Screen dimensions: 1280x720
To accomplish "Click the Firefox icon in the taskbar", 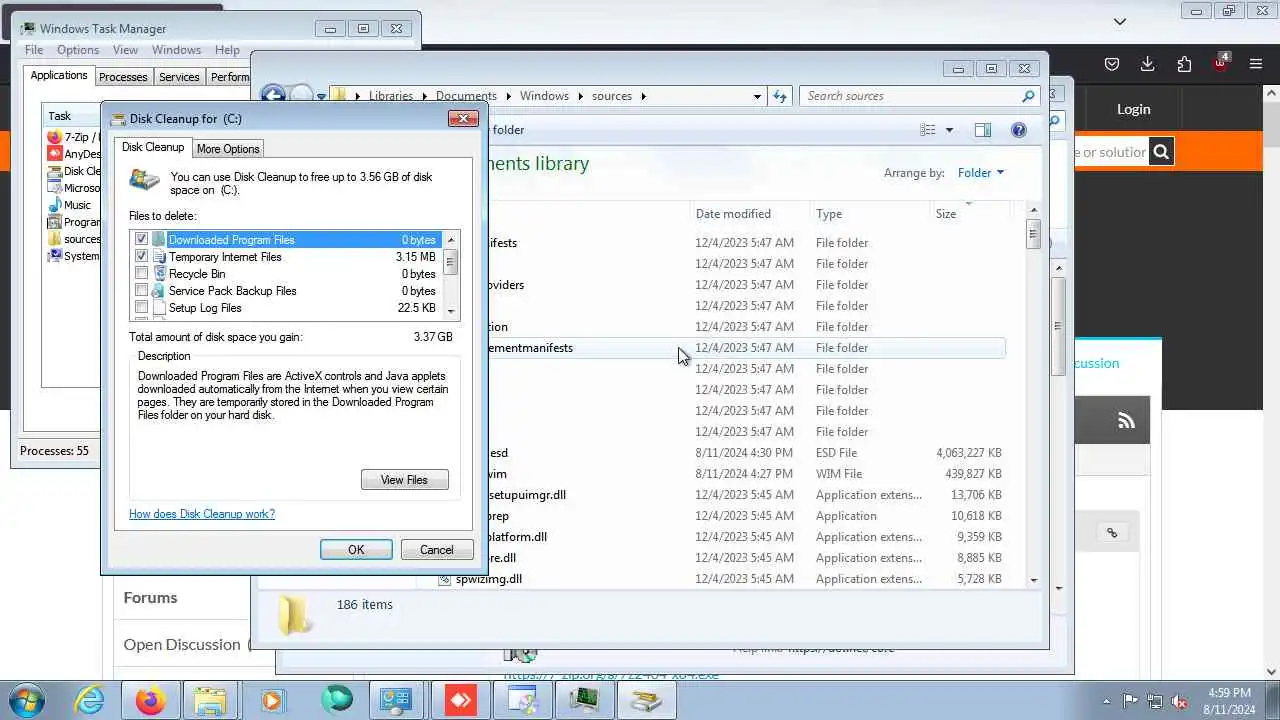I will 151,700.
